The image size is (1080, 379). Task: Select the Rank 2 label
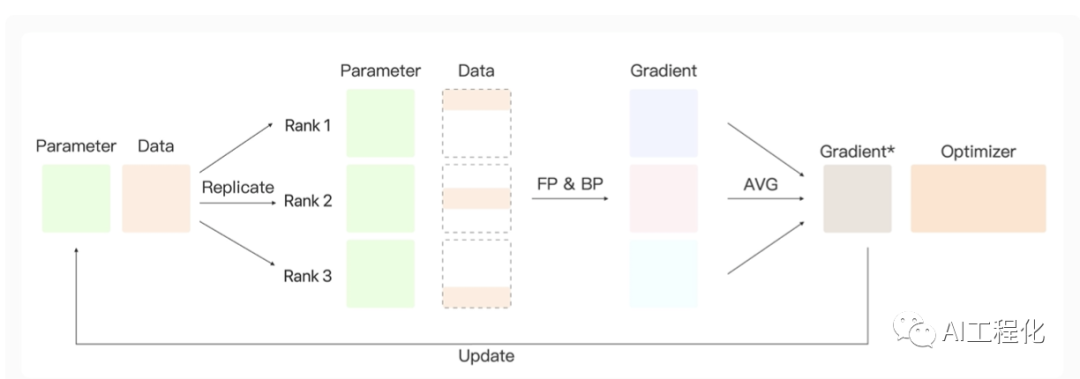tap(308, 201)
